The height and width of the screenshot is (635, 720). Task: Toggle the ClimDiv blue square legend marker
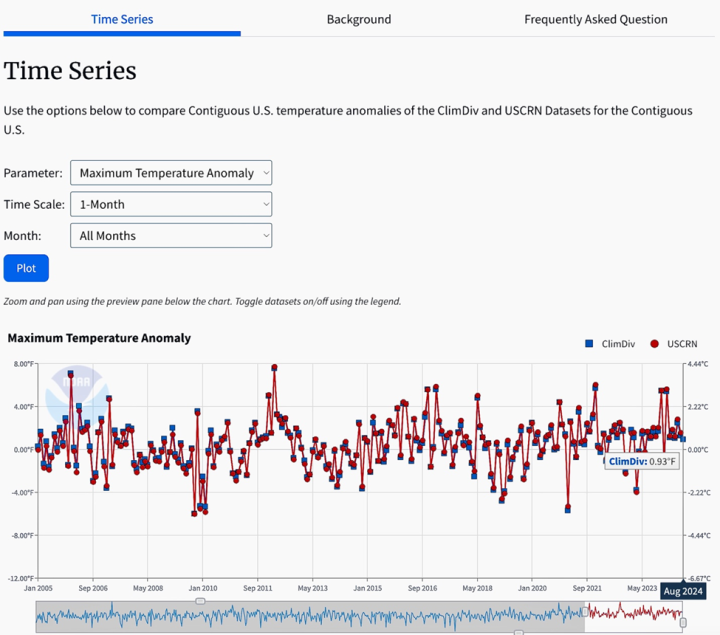point(590,344)
